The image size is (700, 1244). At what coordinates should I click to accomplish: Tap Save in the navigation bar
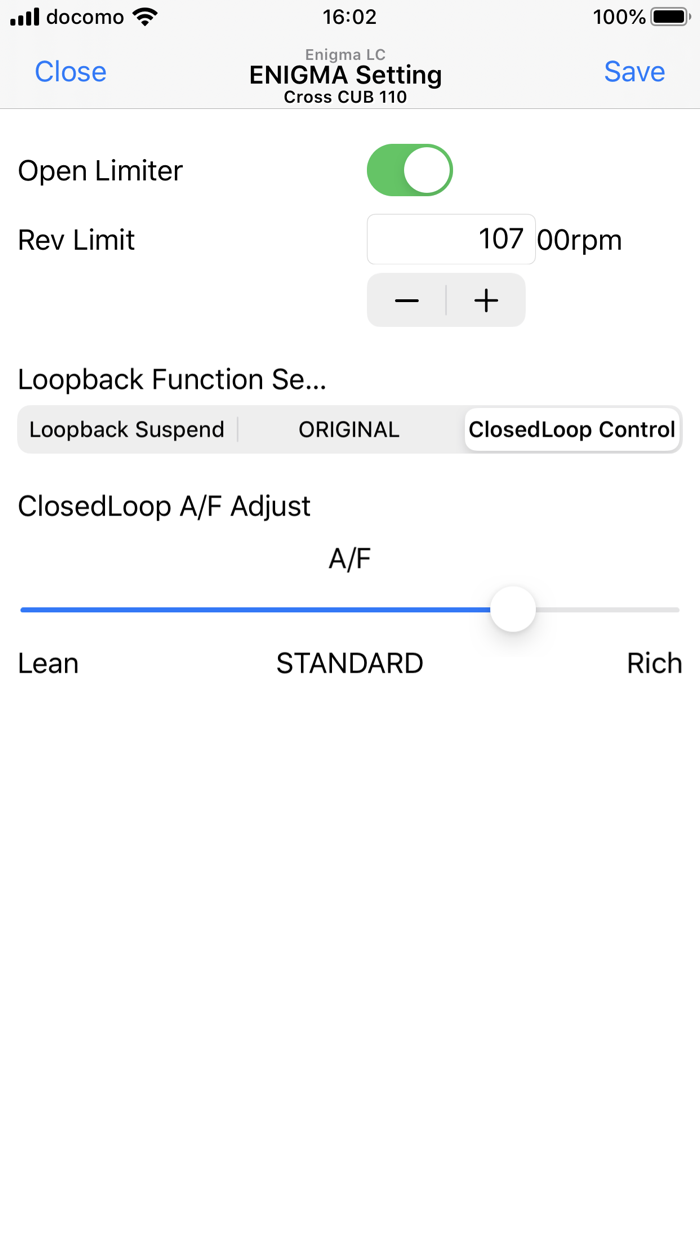(634, 72)
